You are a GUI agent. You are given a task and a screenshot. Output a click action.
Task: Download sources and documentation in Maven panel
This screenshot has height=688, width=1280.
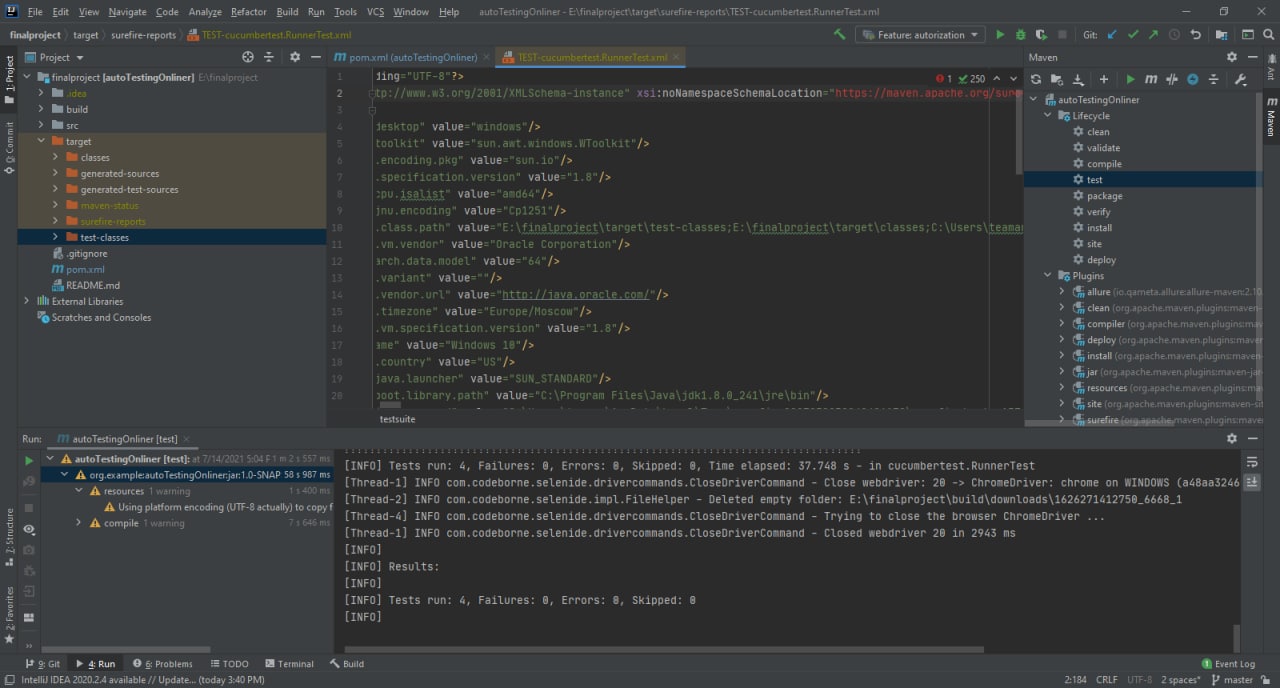click(1078, 79)
